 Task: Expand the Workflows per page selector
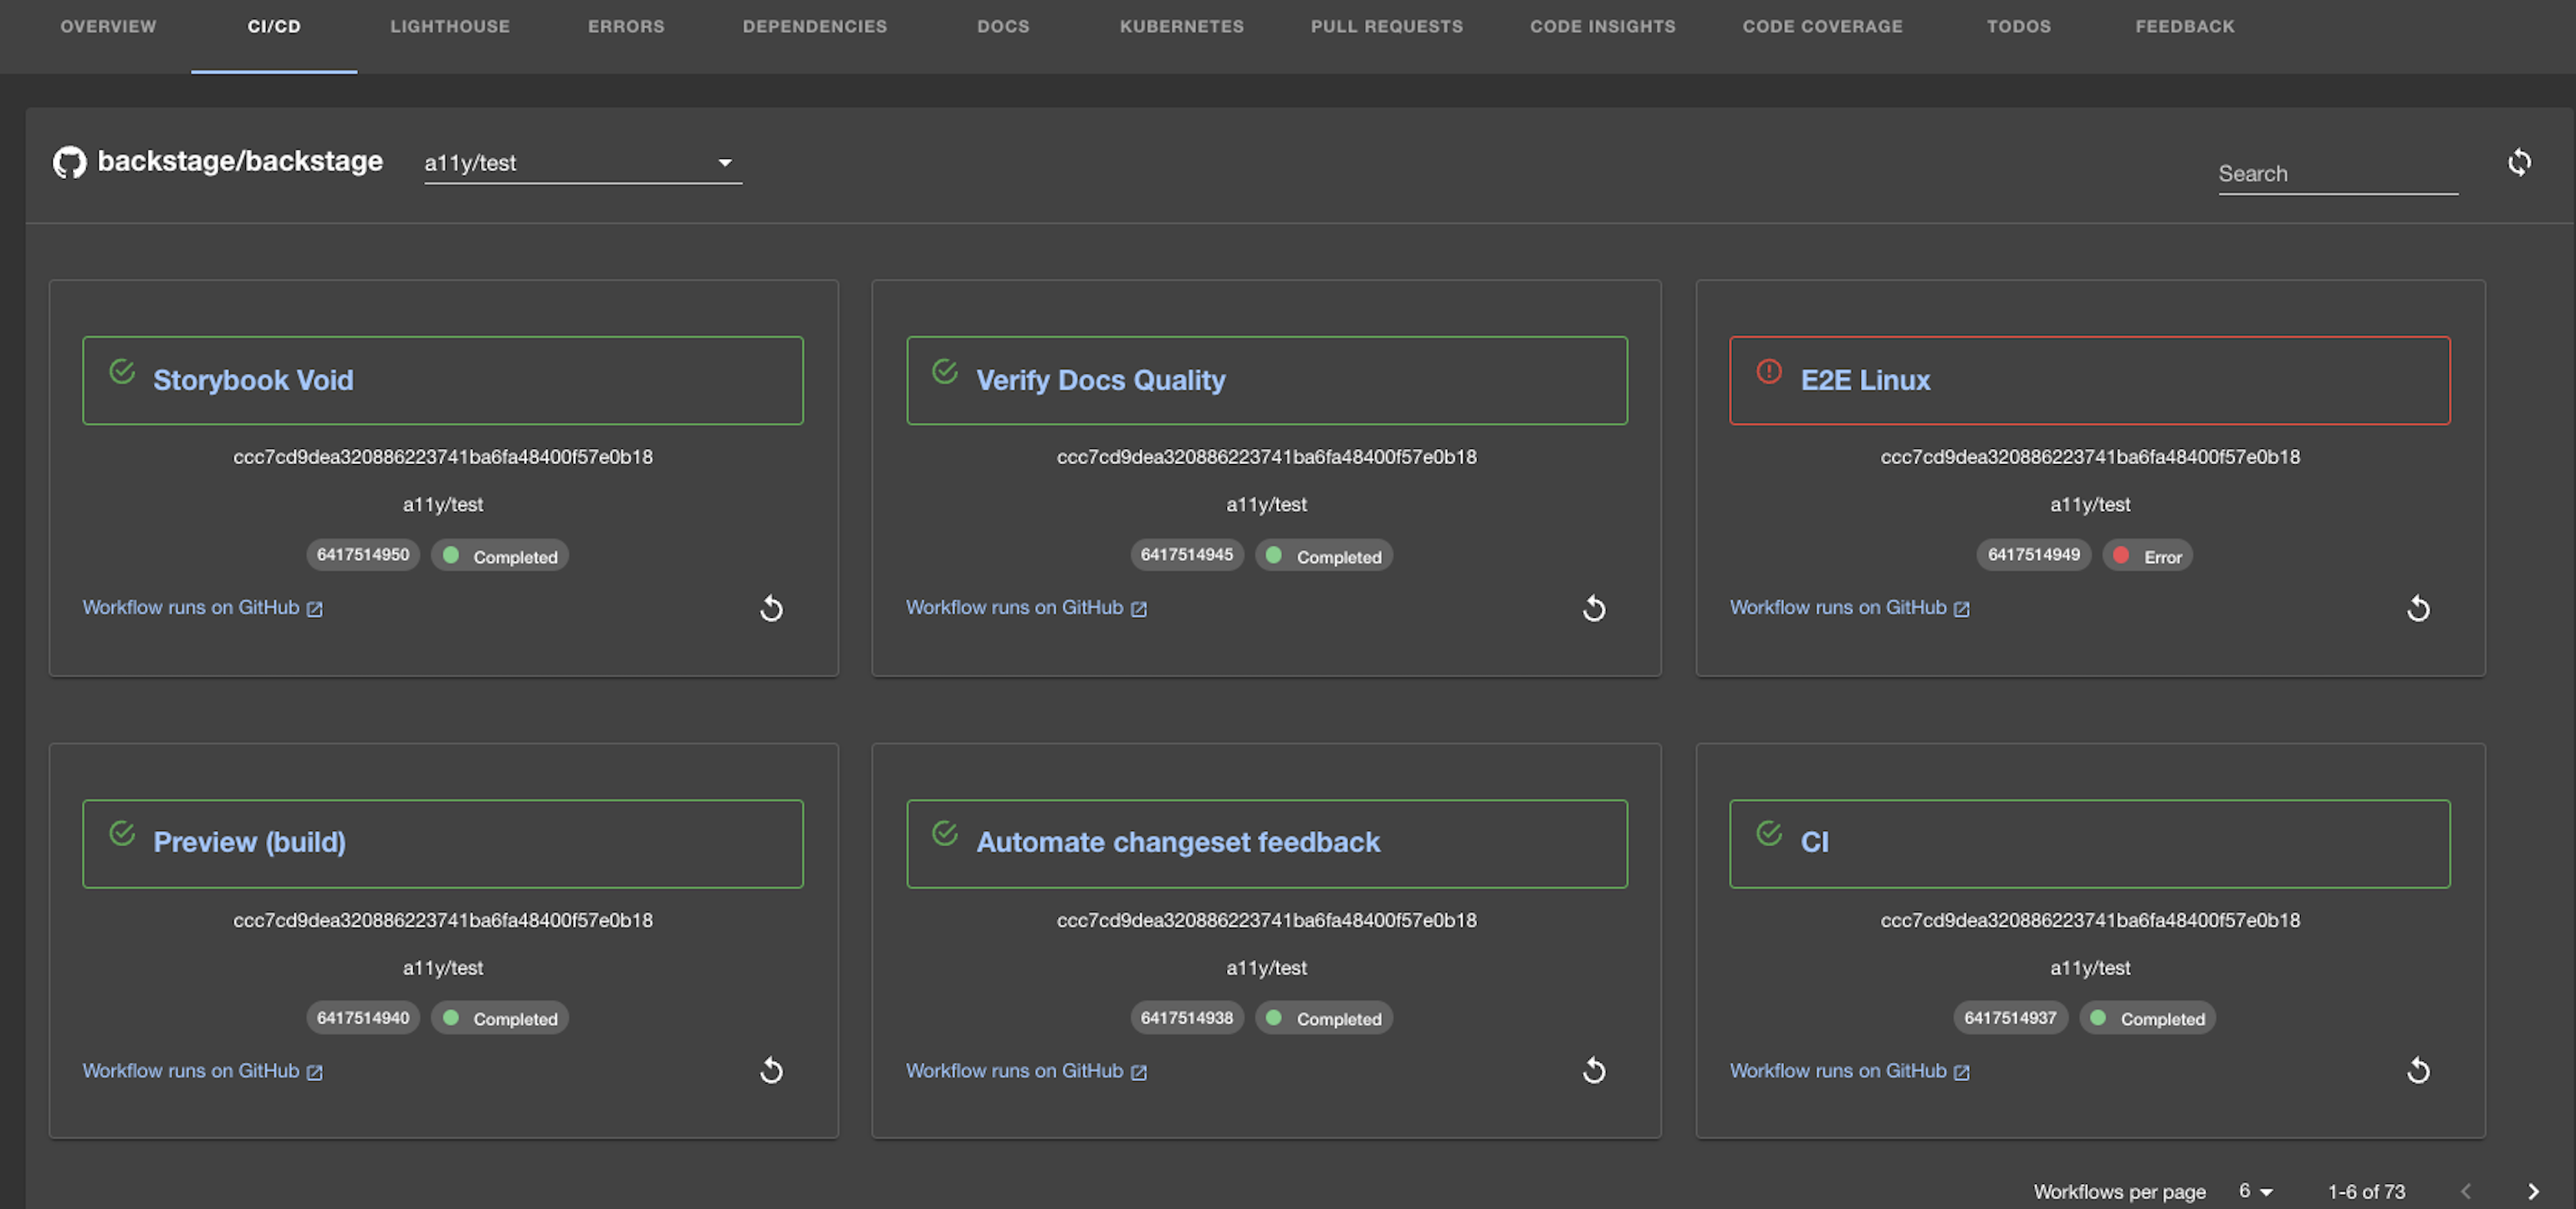(2256, 1191)
